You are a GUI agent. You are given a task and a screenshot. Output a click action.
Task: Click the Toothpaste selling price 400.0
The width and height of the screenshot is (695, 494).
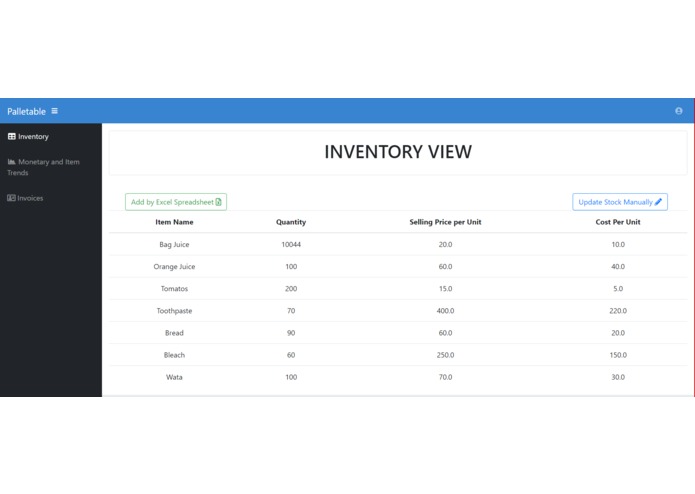tap(445, 311)
